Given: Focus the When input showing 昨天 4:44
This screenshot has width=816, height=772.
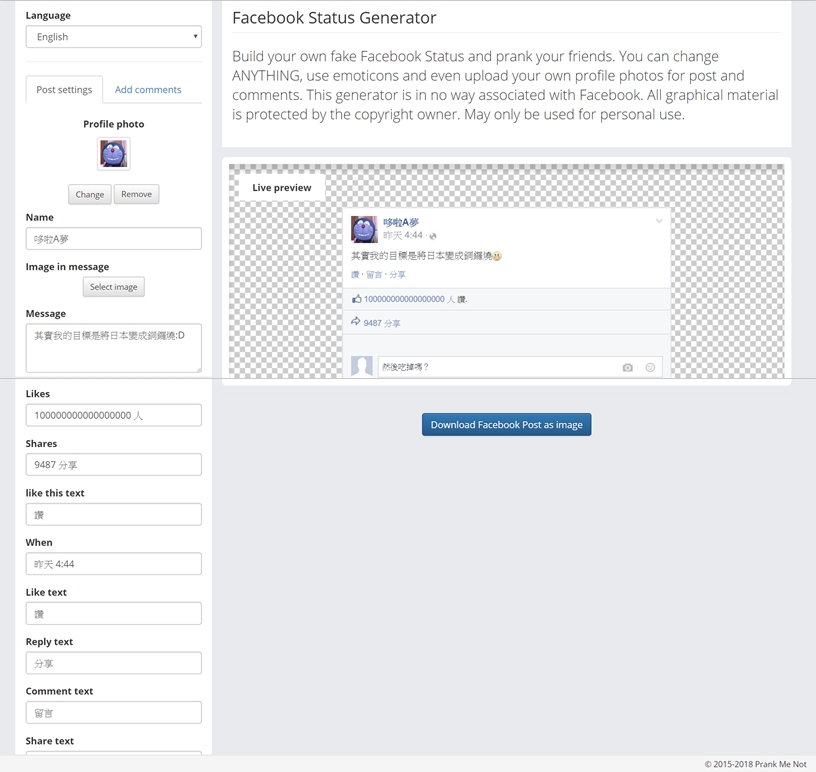Looking at the screenshot, I should (113, 564).
